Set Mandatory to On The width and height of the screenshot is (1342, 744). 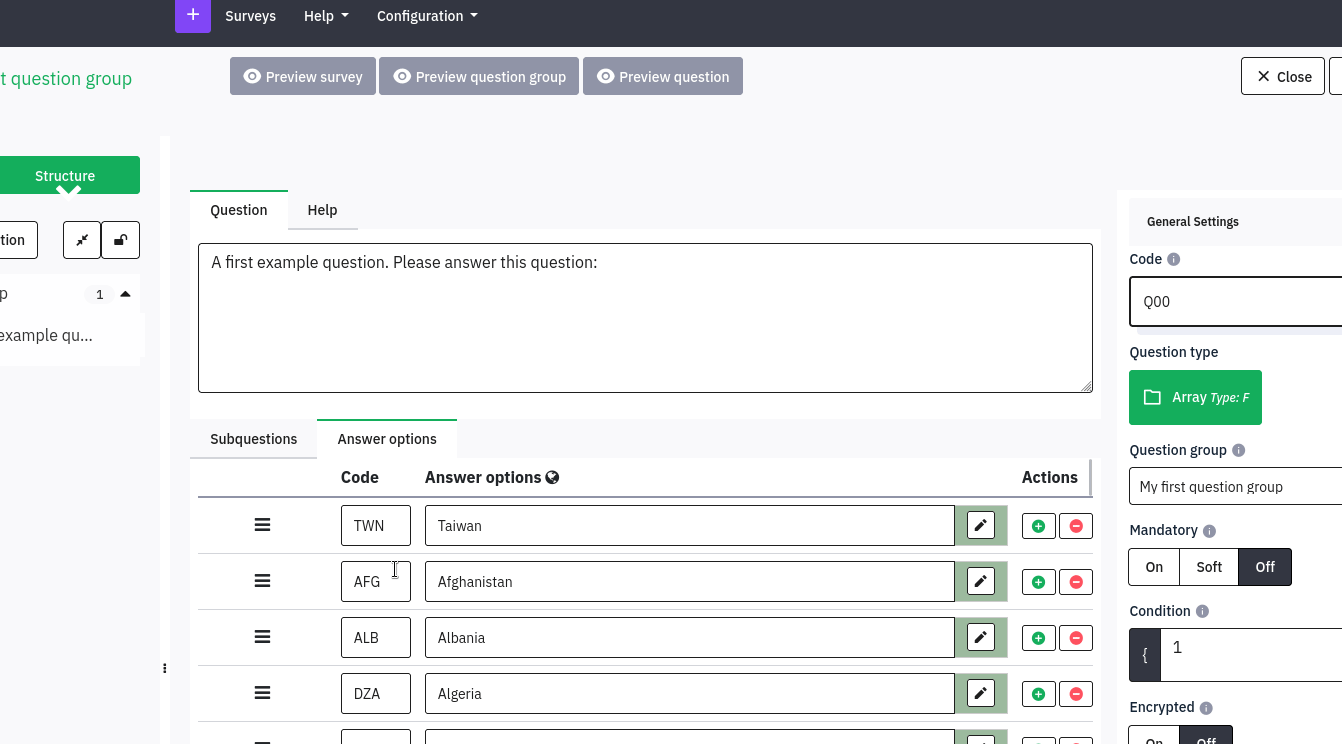tap(1154, 567)
